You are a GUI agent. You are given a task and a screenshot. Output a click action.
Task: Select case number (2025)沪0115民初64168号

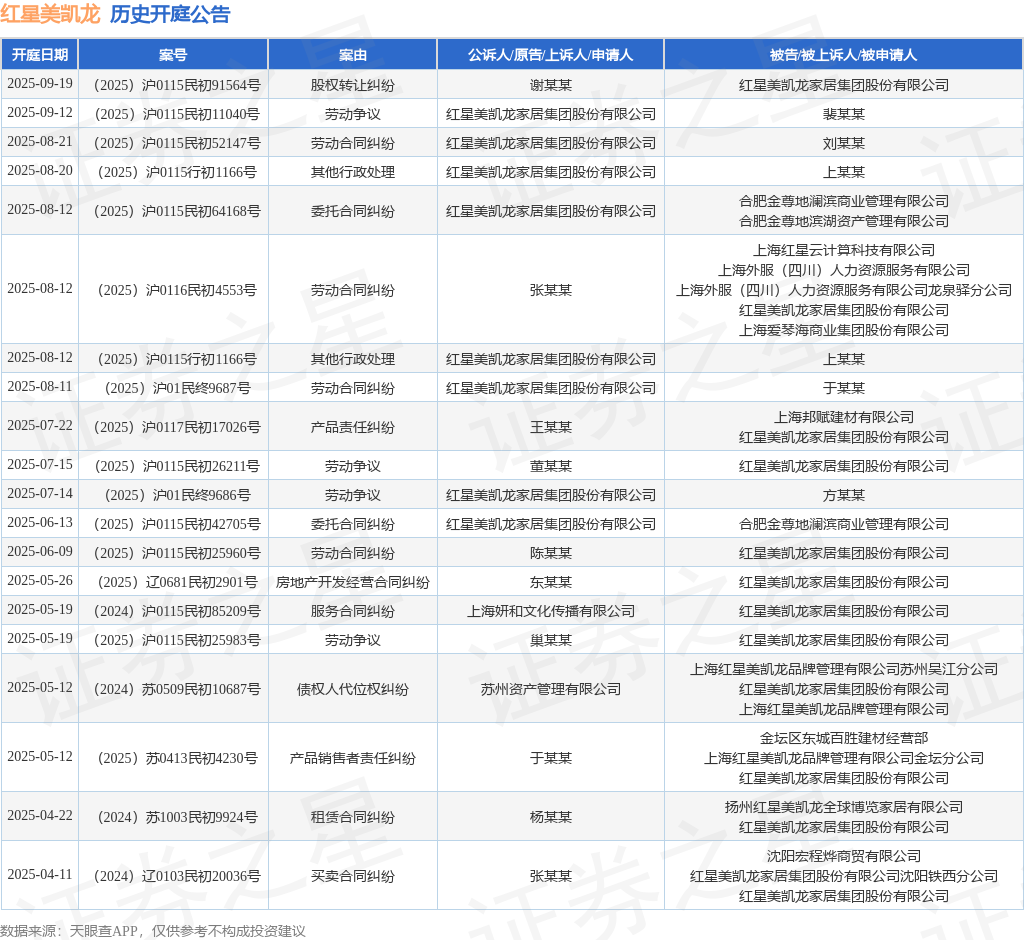tap(173, 211)
